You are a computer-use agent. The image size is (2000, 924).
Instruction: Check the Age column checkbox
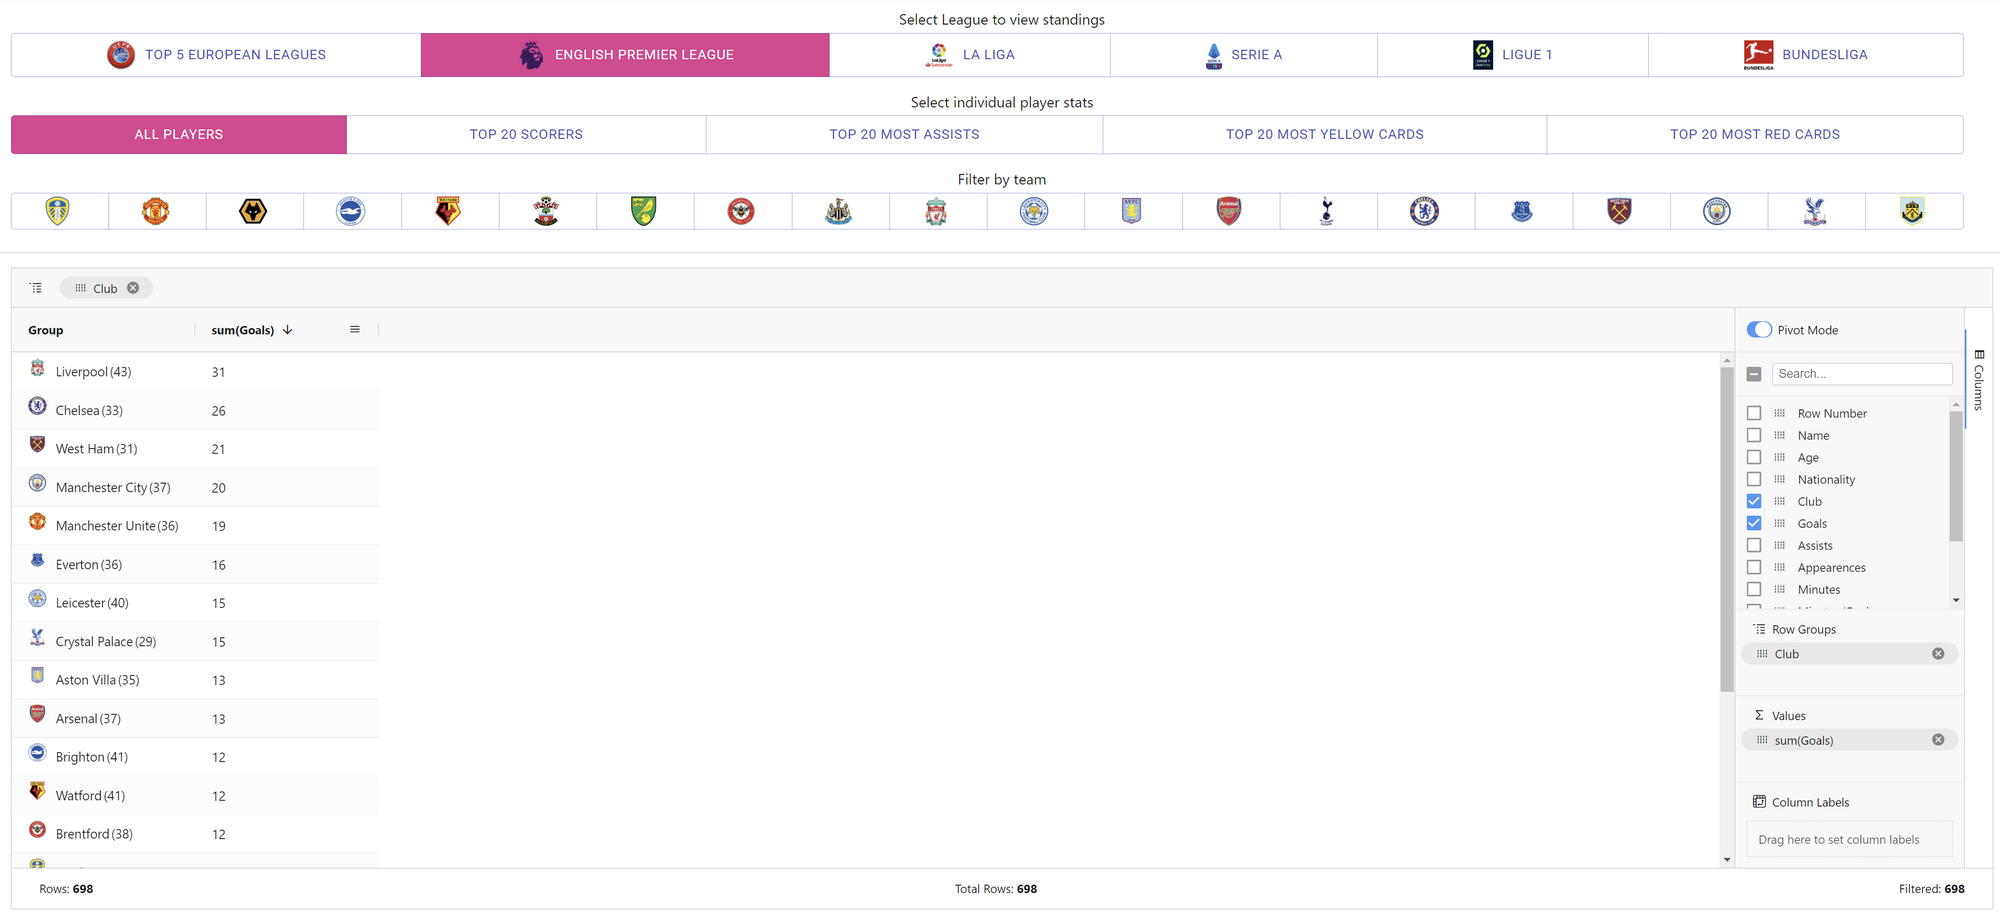1754,457
